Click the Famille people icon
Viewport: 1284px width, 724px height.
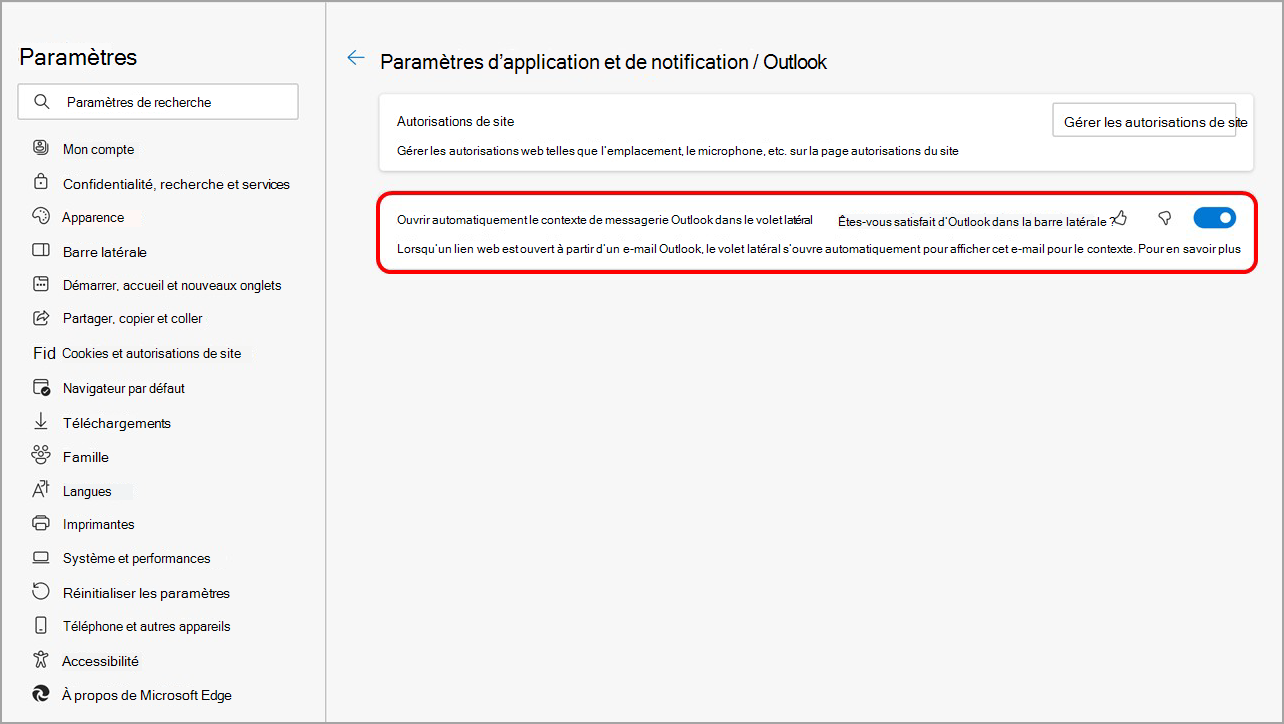(x=41, y=456)
